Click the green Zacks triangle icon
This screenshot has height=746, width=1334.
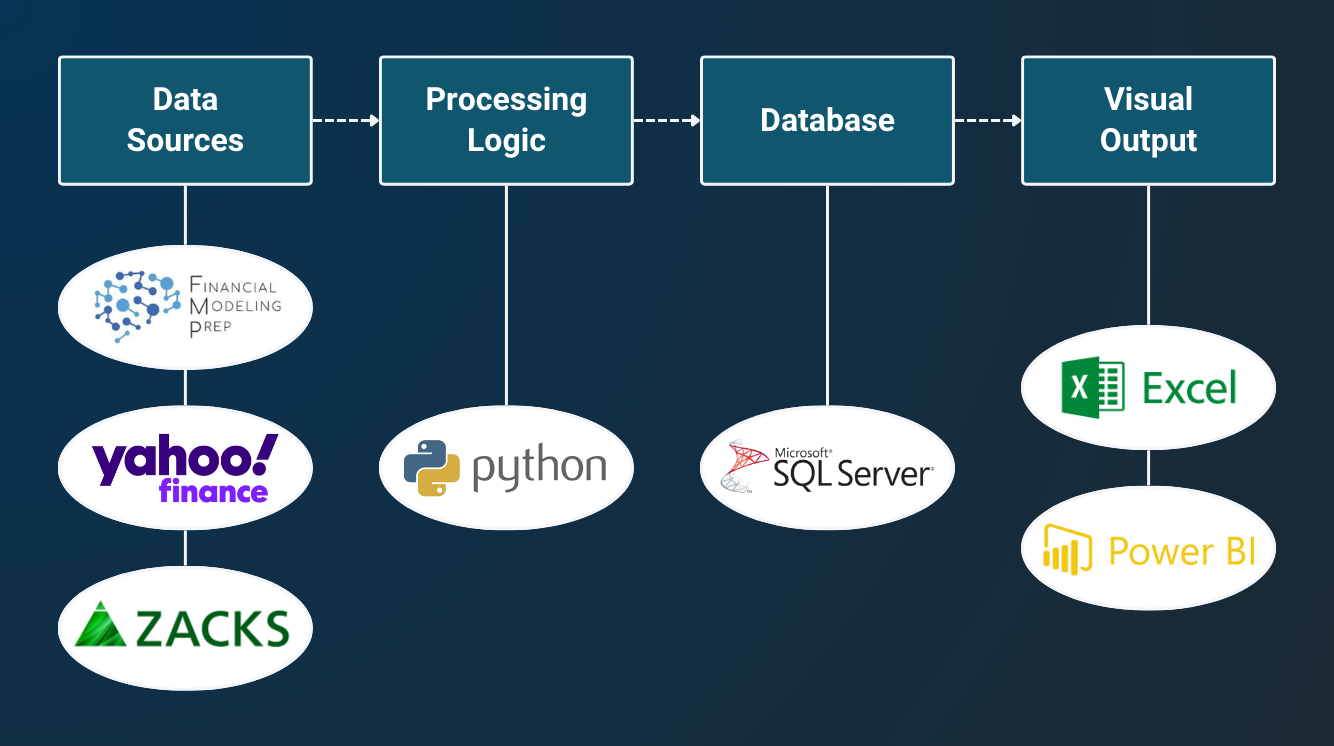click(101, 627)
